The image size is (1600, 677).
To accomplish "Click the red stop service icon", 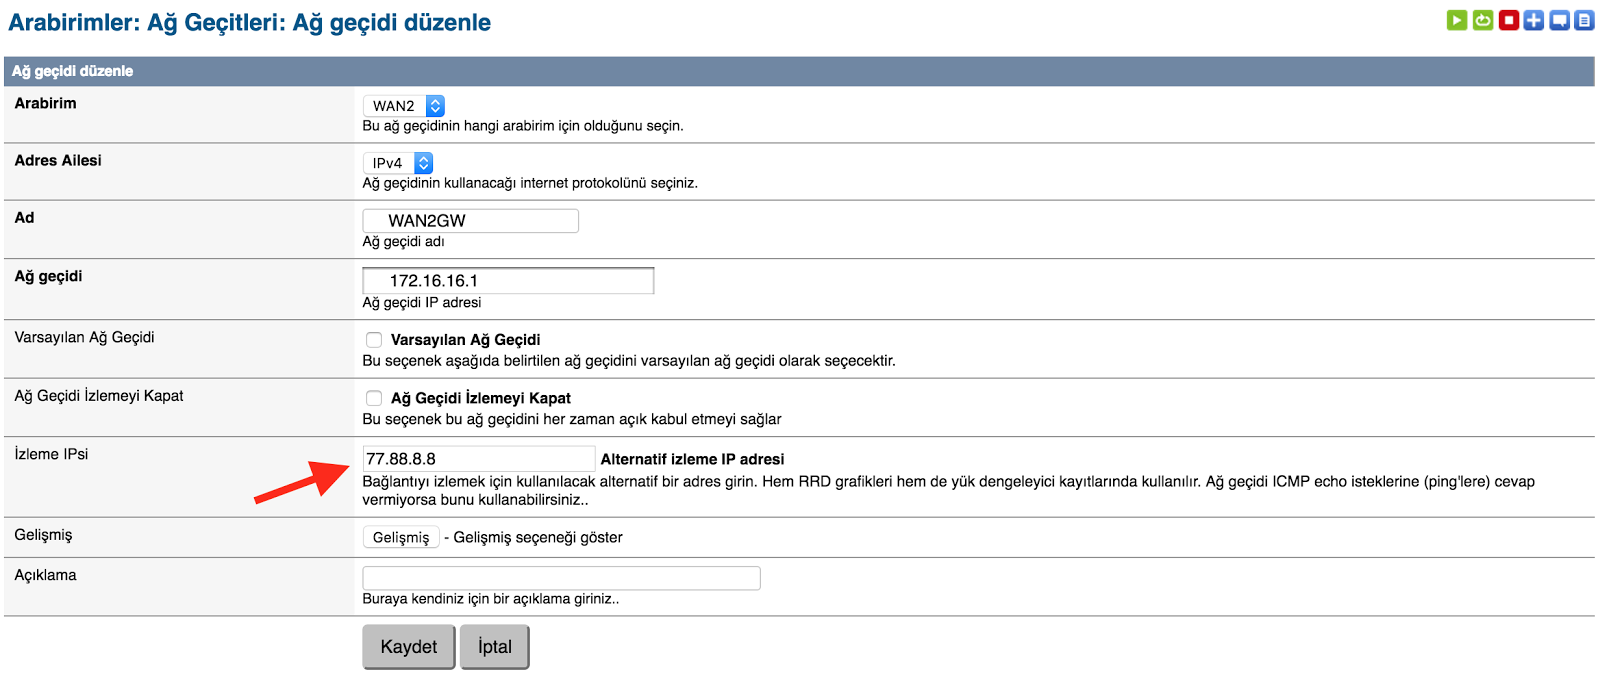I will [1509, 20].
